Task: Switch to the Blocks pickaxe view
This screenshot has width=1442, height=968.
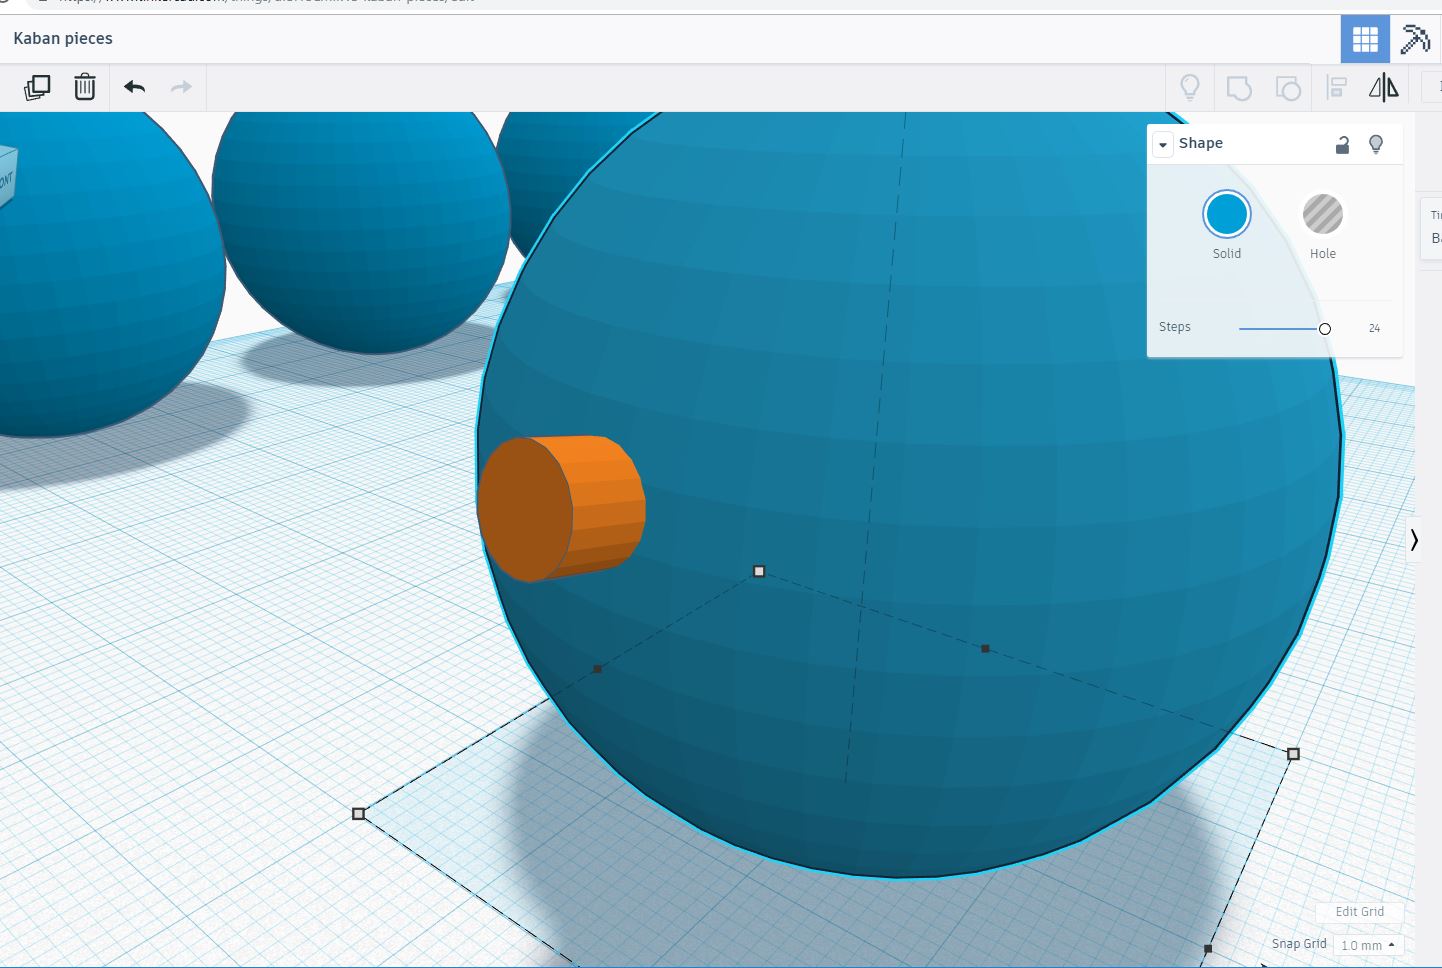Action: pos(1415,39)
